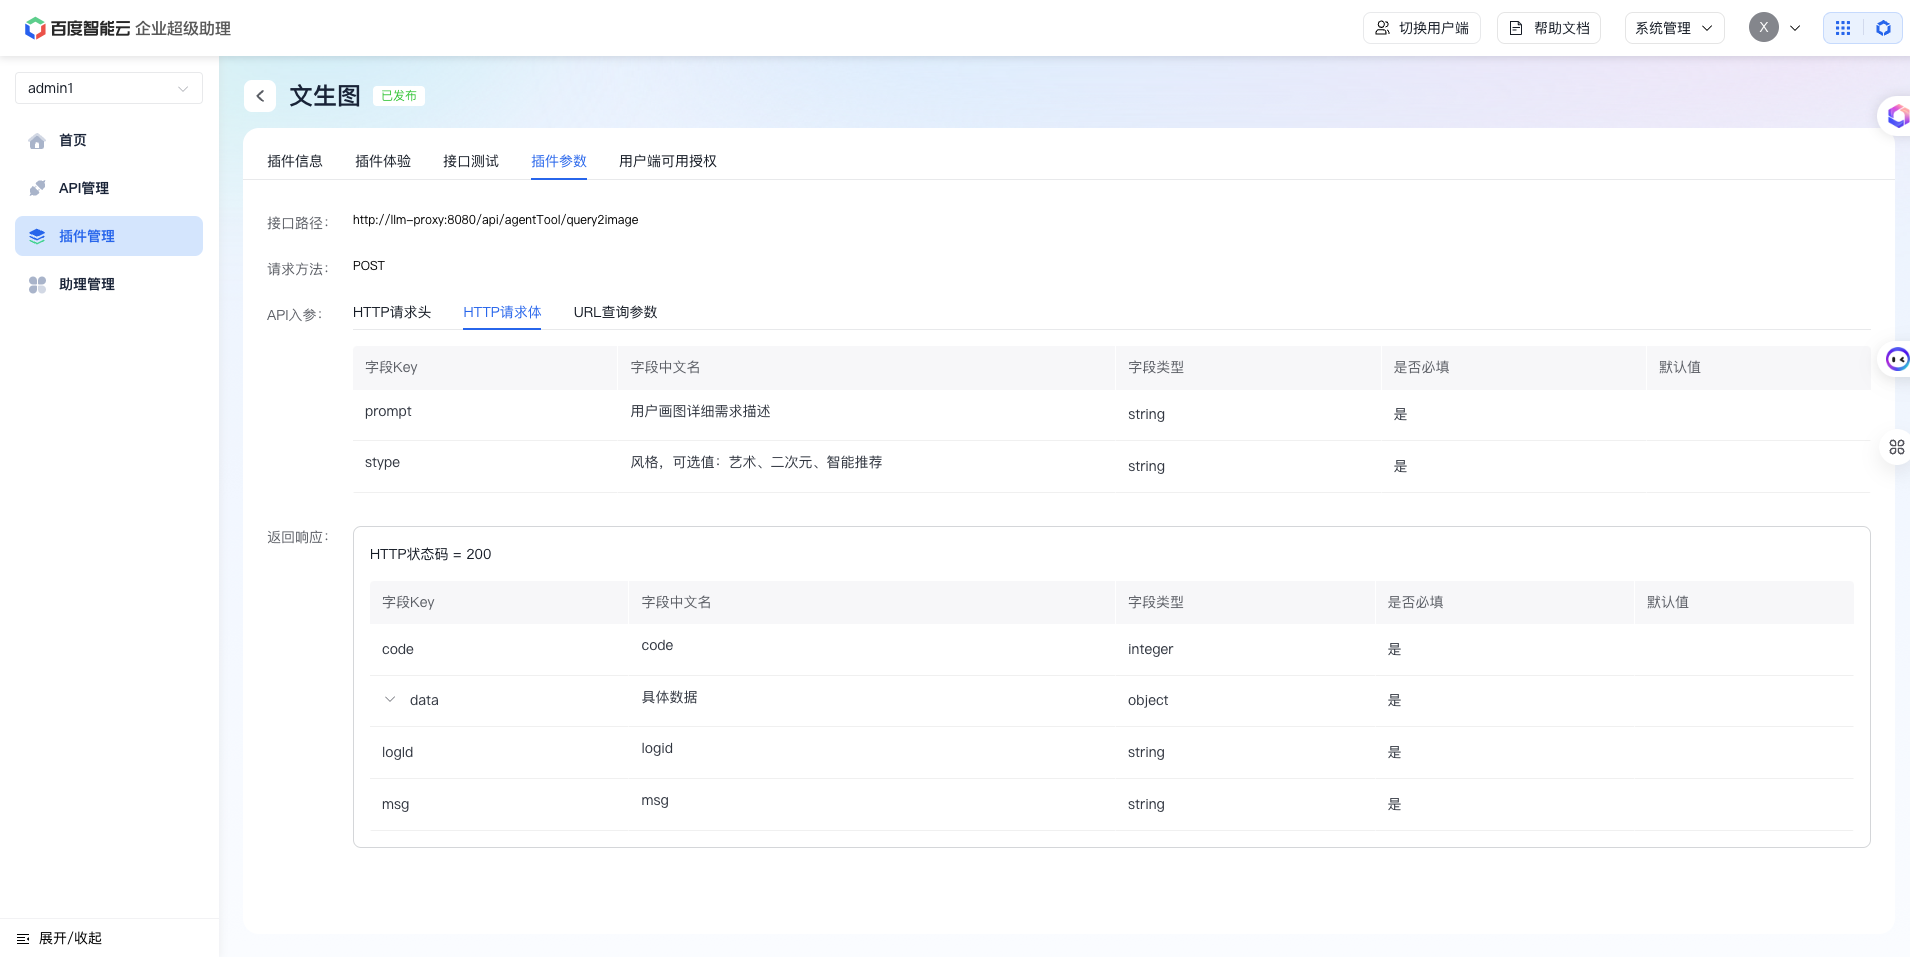Click the data field key cell

[x=424, y=700]
